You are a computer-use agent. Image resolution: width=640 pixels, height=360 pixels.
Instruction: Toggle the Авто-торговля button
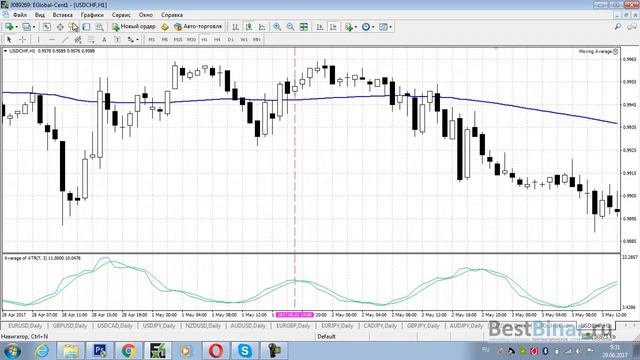(198, 27)
